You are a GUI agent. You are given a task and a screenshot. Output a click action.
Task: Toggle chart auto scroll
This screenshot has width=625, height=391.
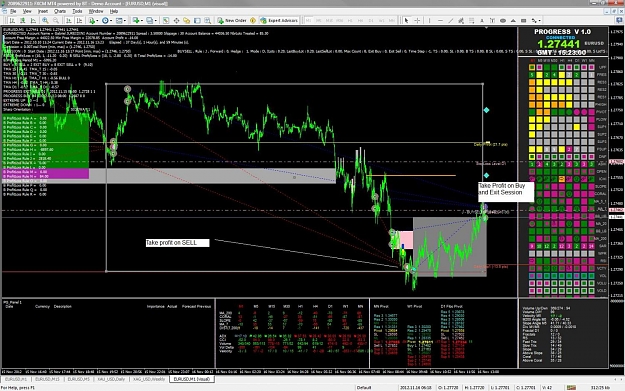(x=69, y=20)
